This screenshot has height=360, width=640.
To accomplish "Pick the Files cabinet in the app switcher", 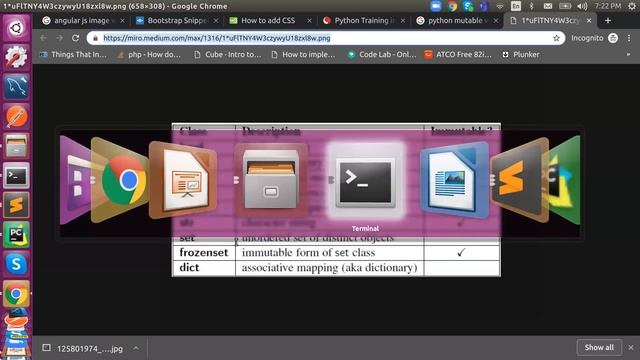I will pyautogui.click(x=271, y=180).
